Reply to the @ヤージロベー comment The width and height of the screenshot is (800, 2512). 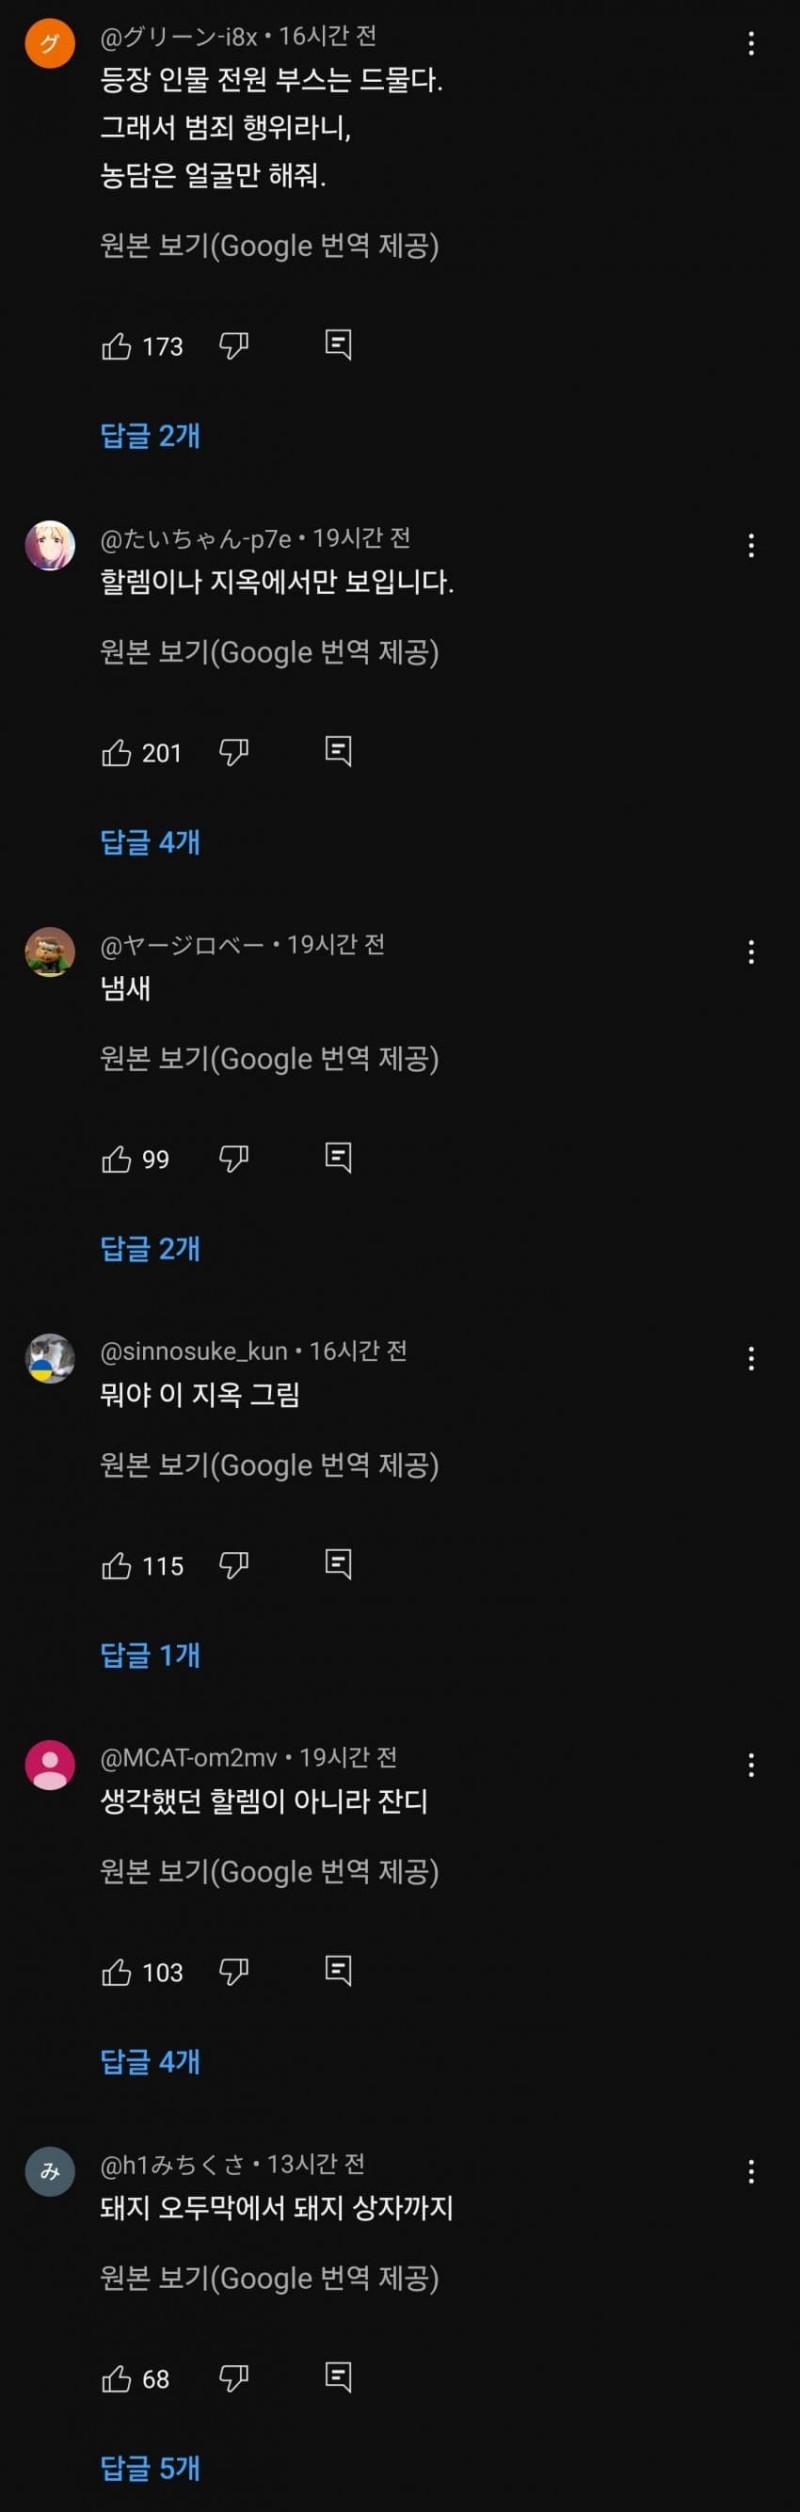coord(338,1158)
